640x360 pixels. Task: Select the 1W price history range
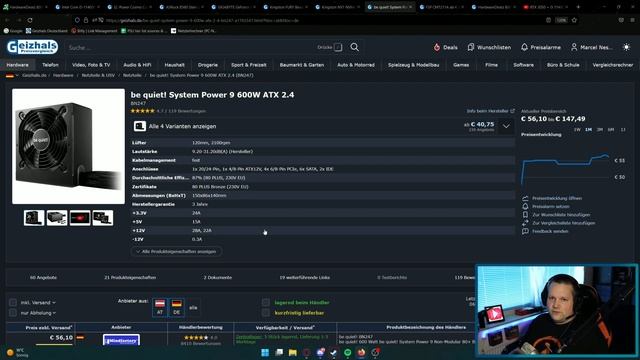tap(577, 130)
